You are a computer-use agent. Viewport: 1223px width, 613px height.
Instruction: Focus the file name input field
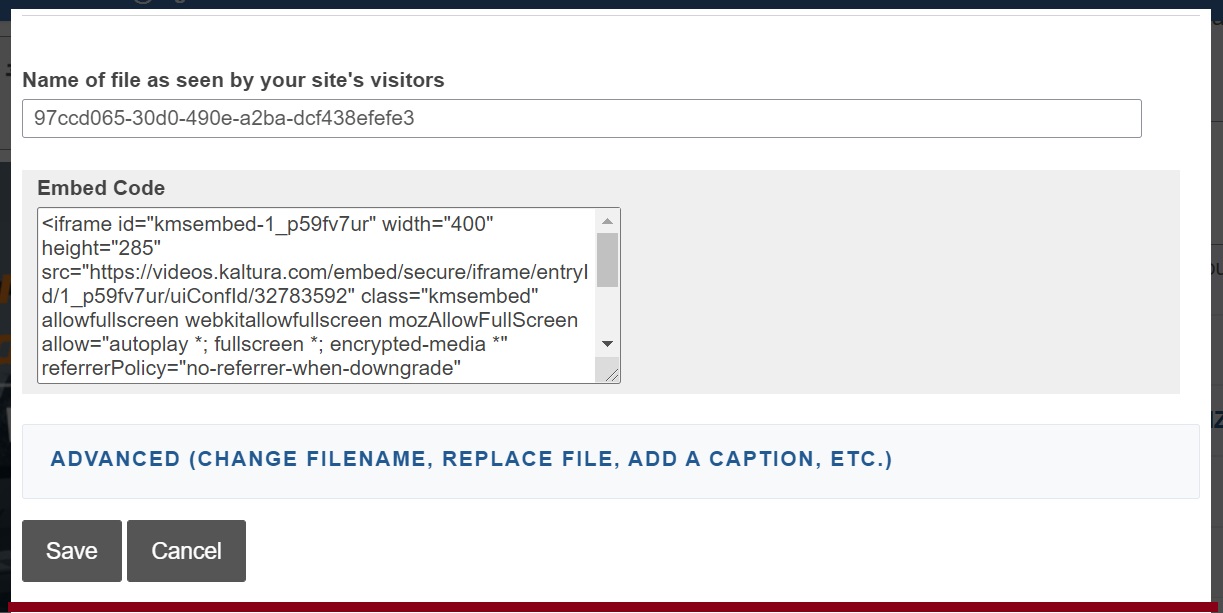coord(581,118)
